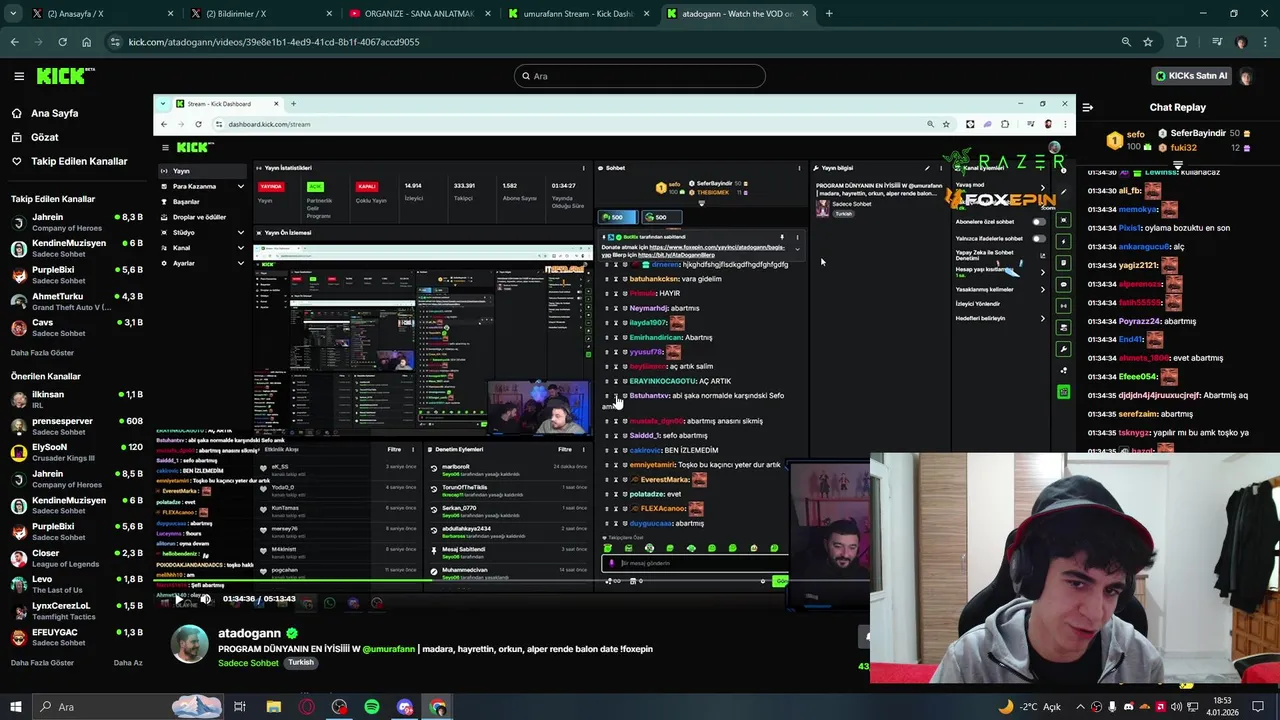
Task: Click the Turkish language tag below title
Action: pyautogui.click(x=301, y=663)
